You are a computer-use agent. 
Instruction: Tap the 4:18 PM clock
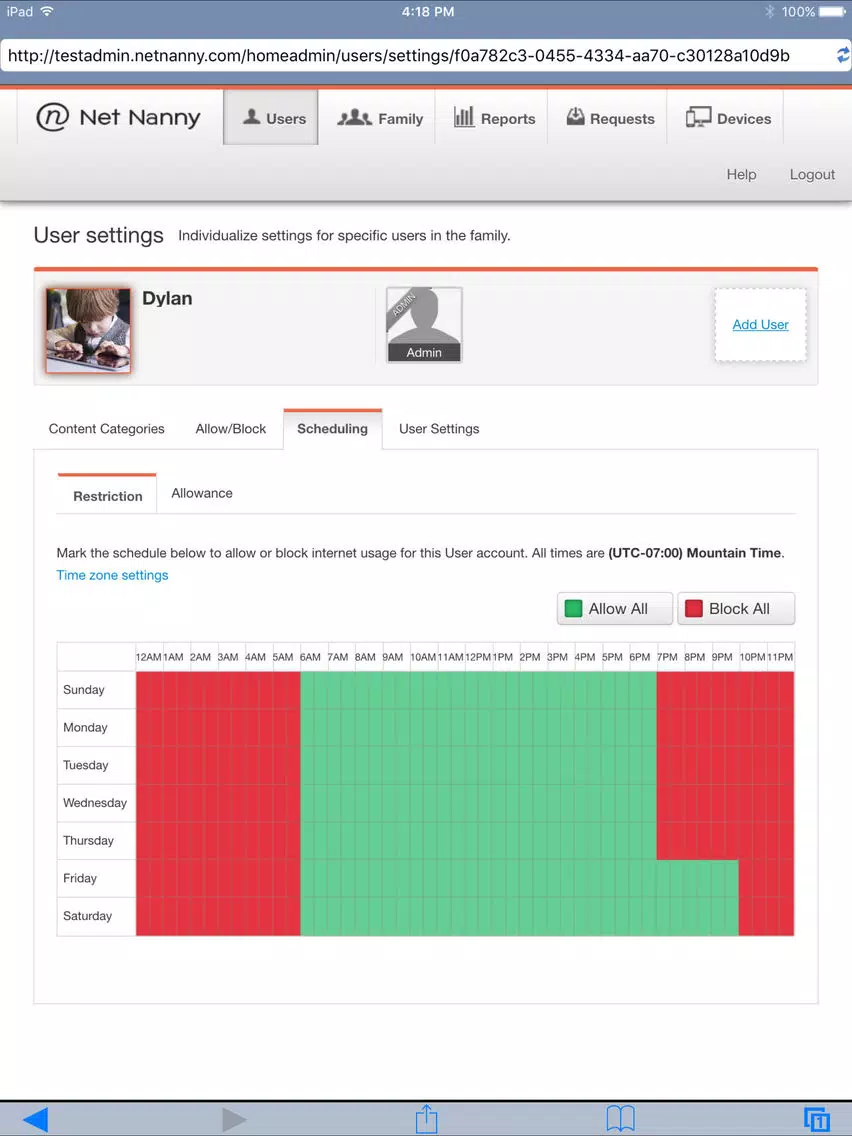click(x=427, y=12)
